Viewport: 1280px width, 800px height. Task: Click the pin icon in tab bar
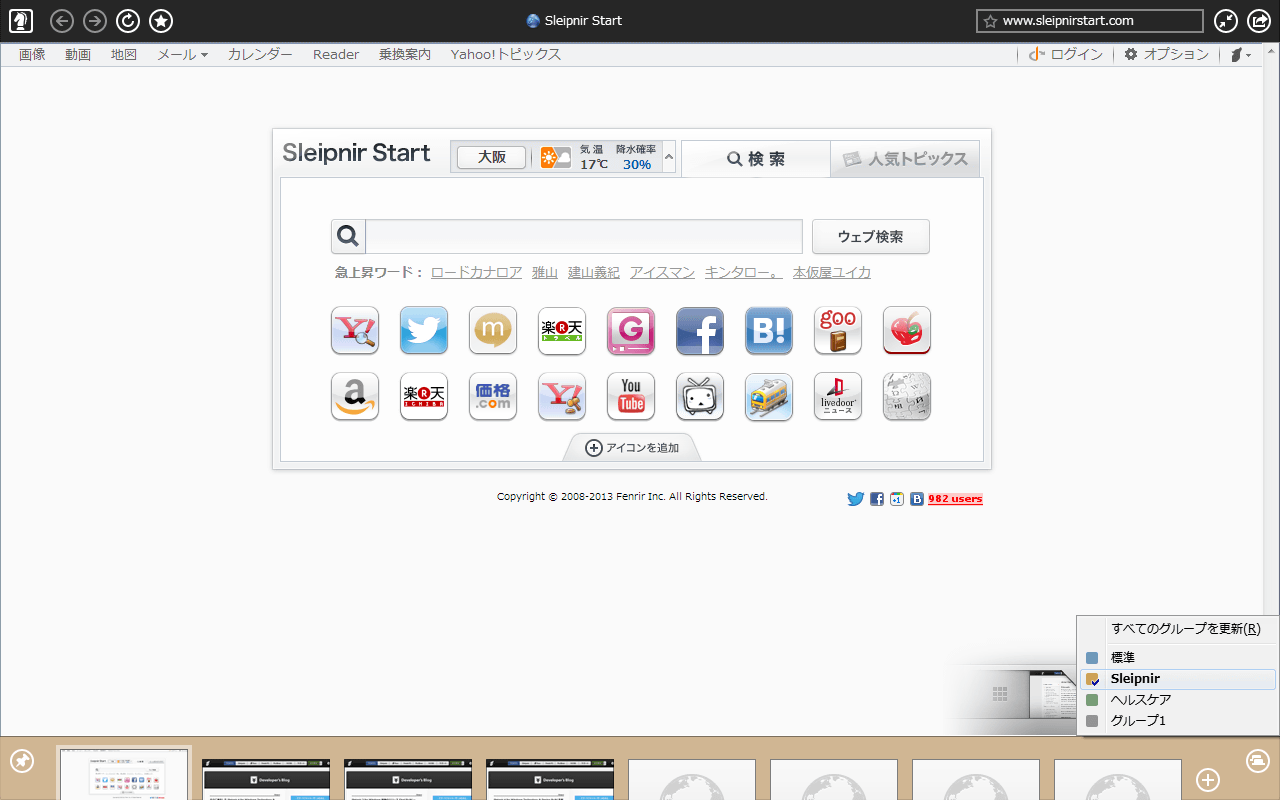pyautogui.click(x=22, y=761)
